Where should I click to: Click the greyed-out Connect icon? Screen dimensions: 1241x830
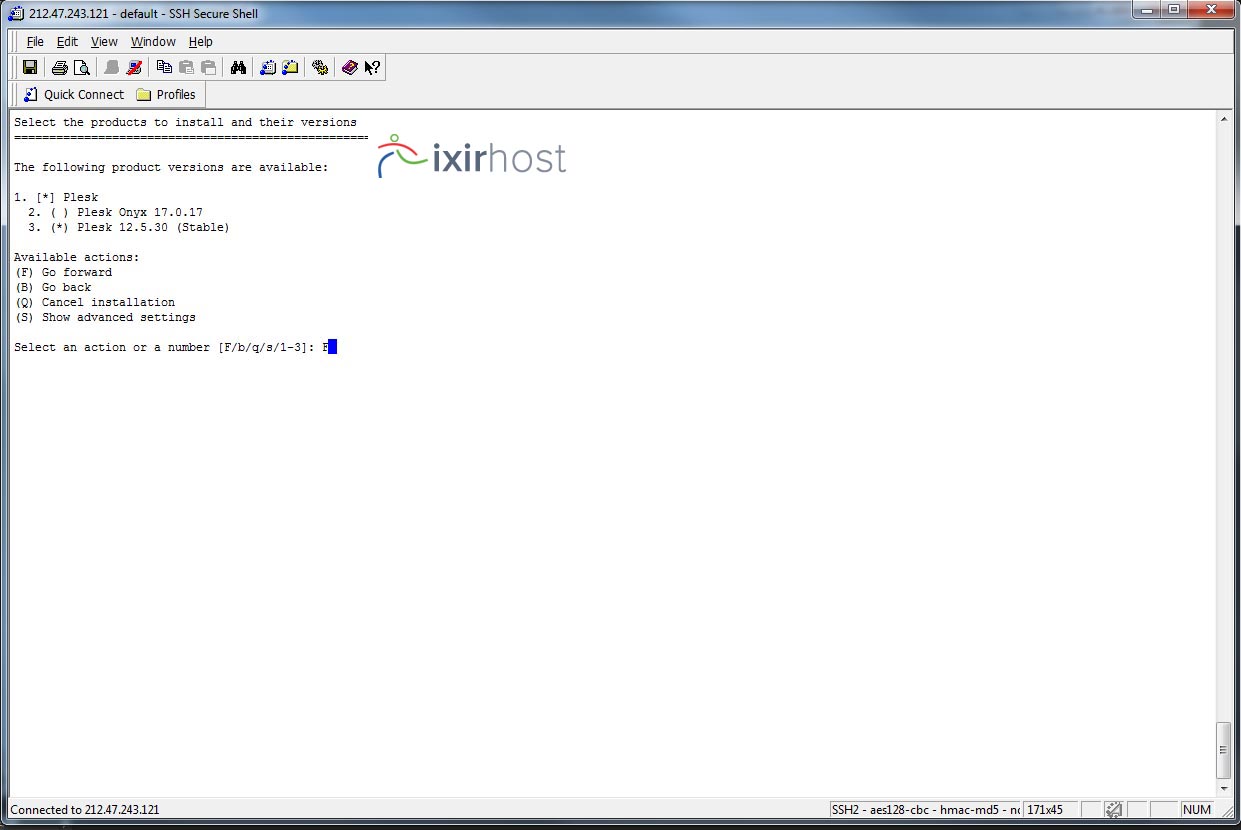coord(112,68)
